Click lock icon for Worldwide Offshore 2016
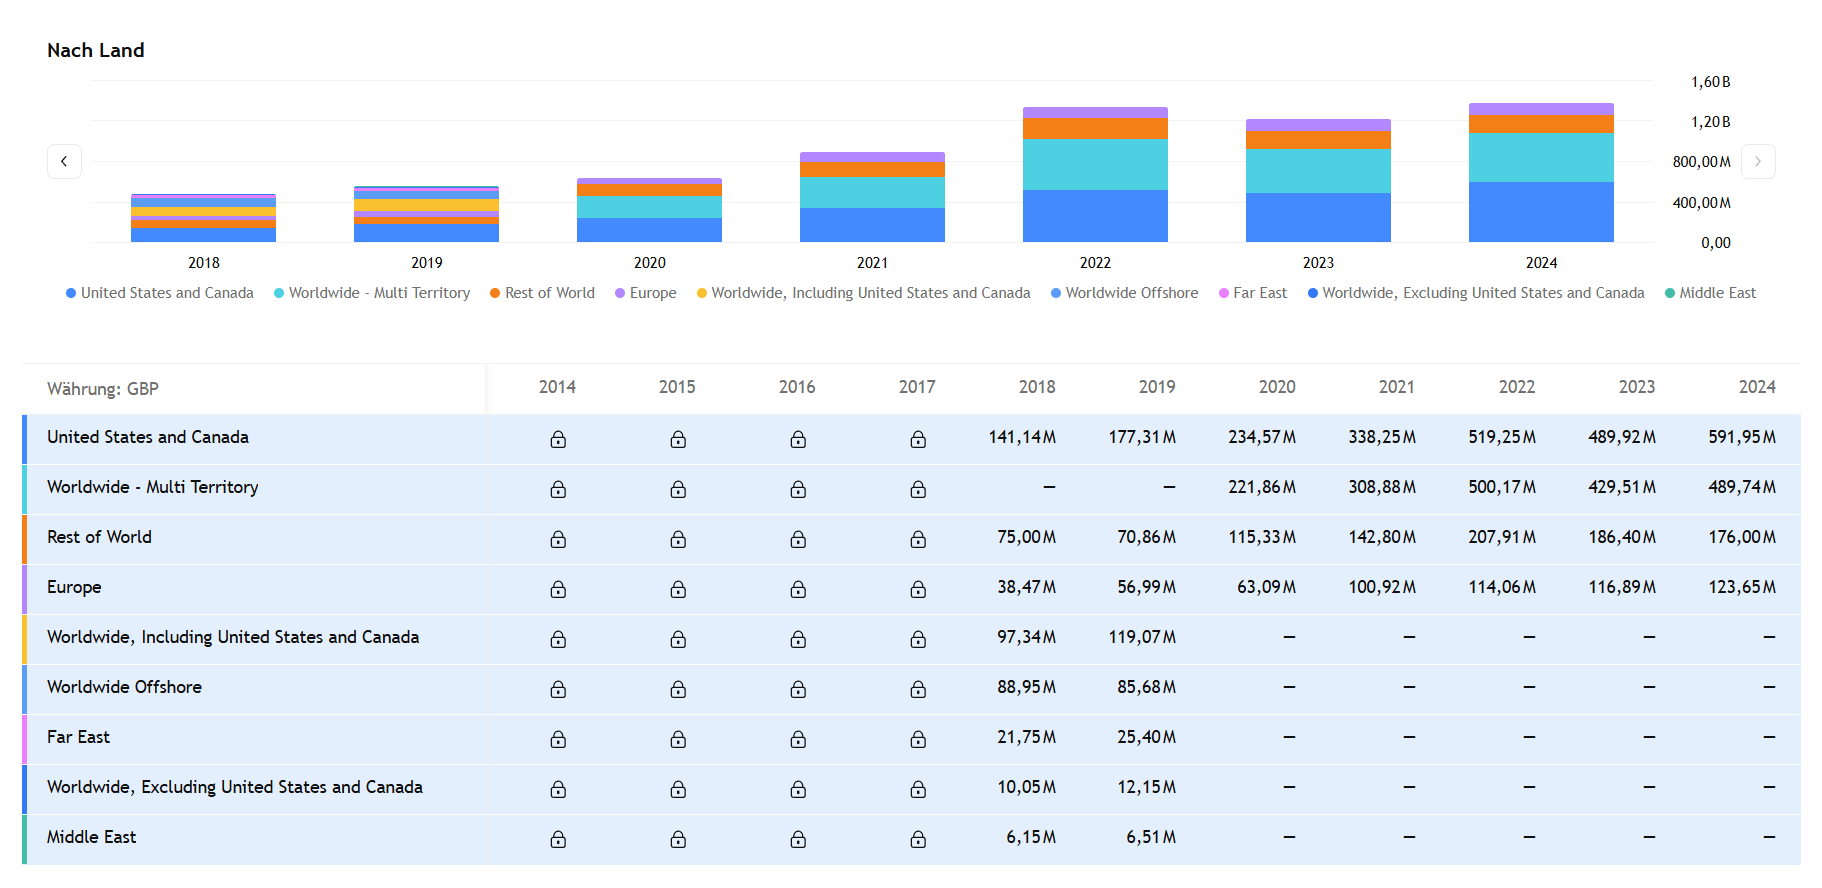1822x888 pixels. [x=798, y=689]
